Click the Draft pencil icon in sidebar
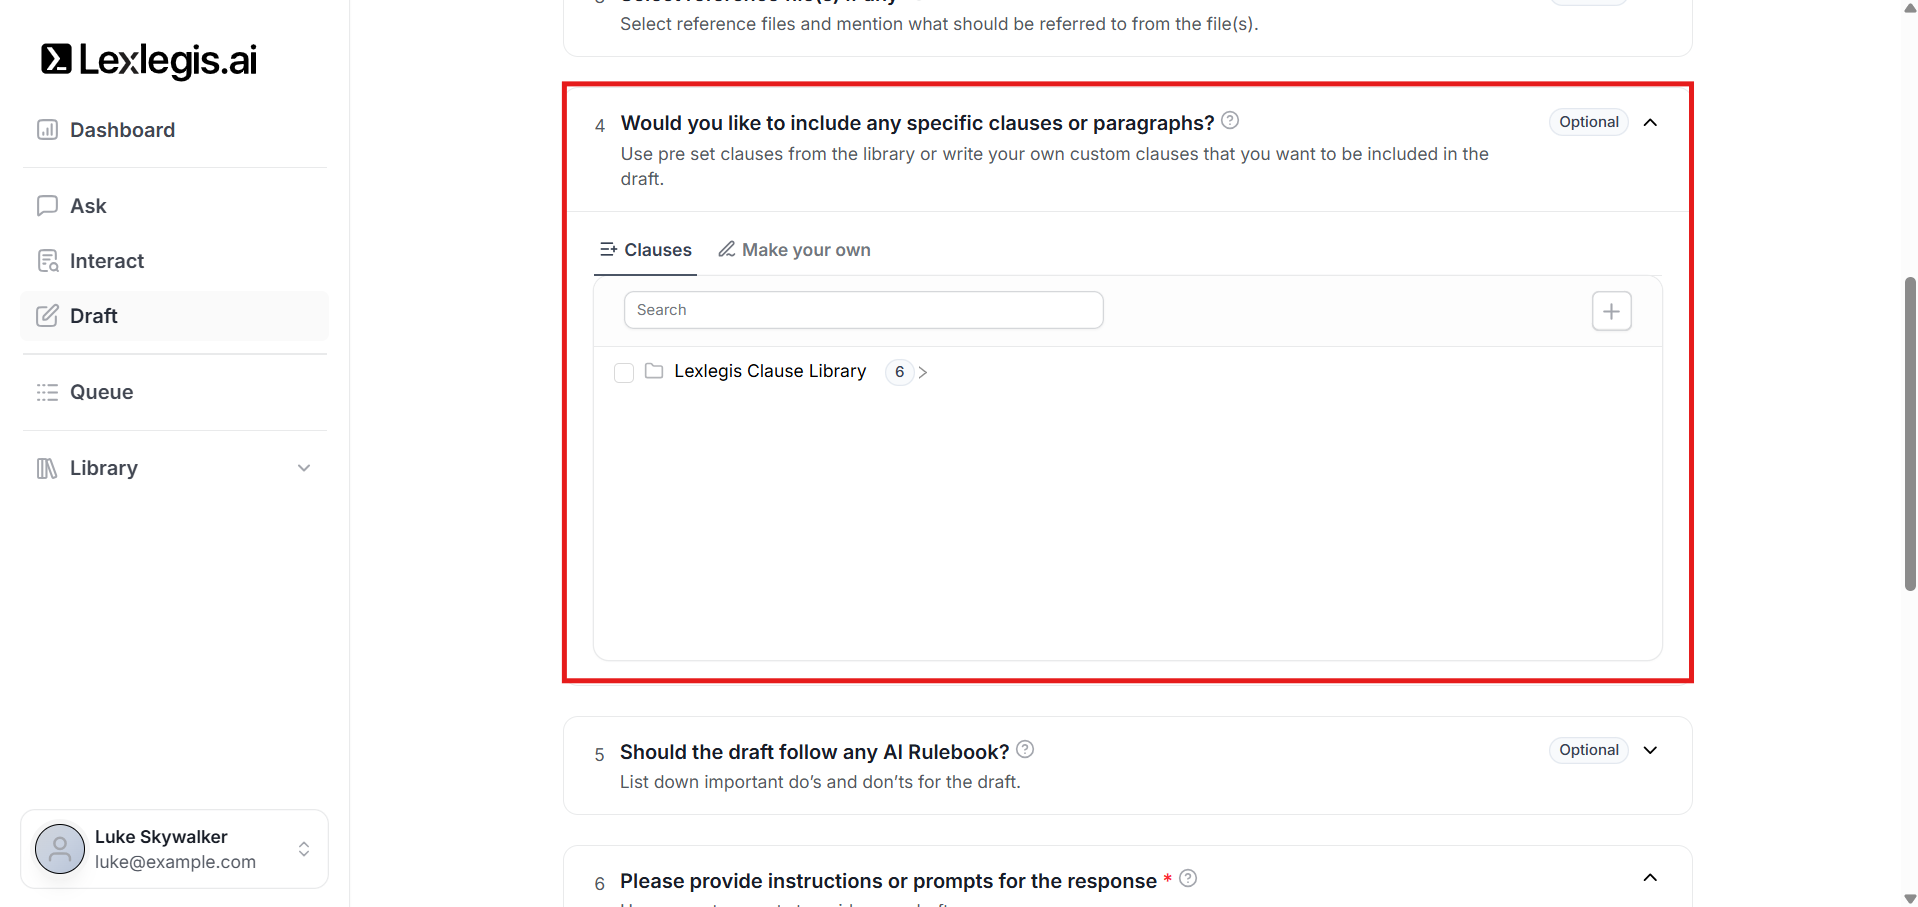The height and width of the screenshot is (907, 1918). pos(47,316)
